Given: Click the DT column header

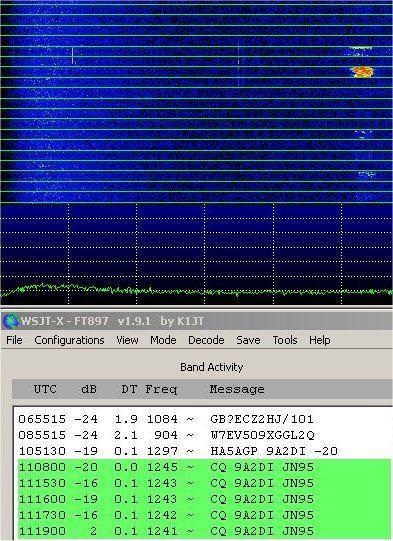Looking at the screenshot, I should pyautogui.click(x=129, y=389).
